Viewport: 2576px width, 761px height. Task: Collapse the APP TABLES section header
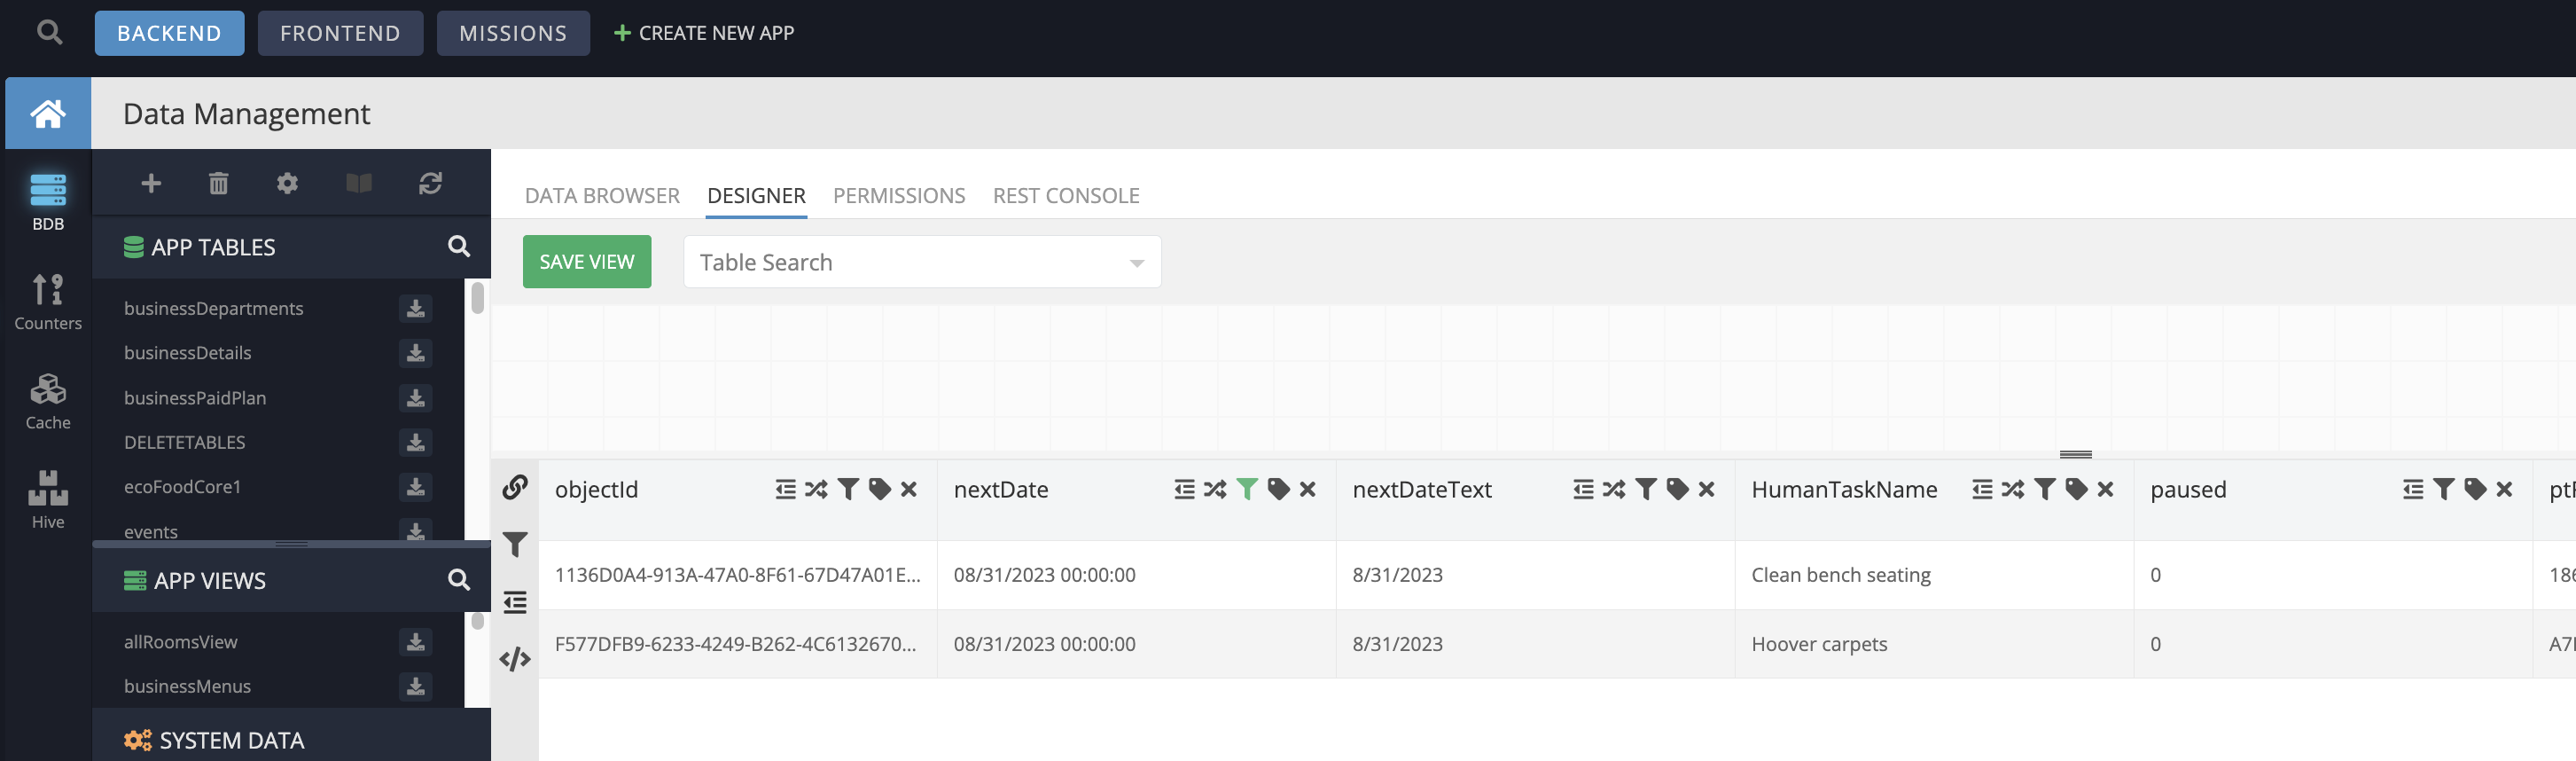point(213,247)
